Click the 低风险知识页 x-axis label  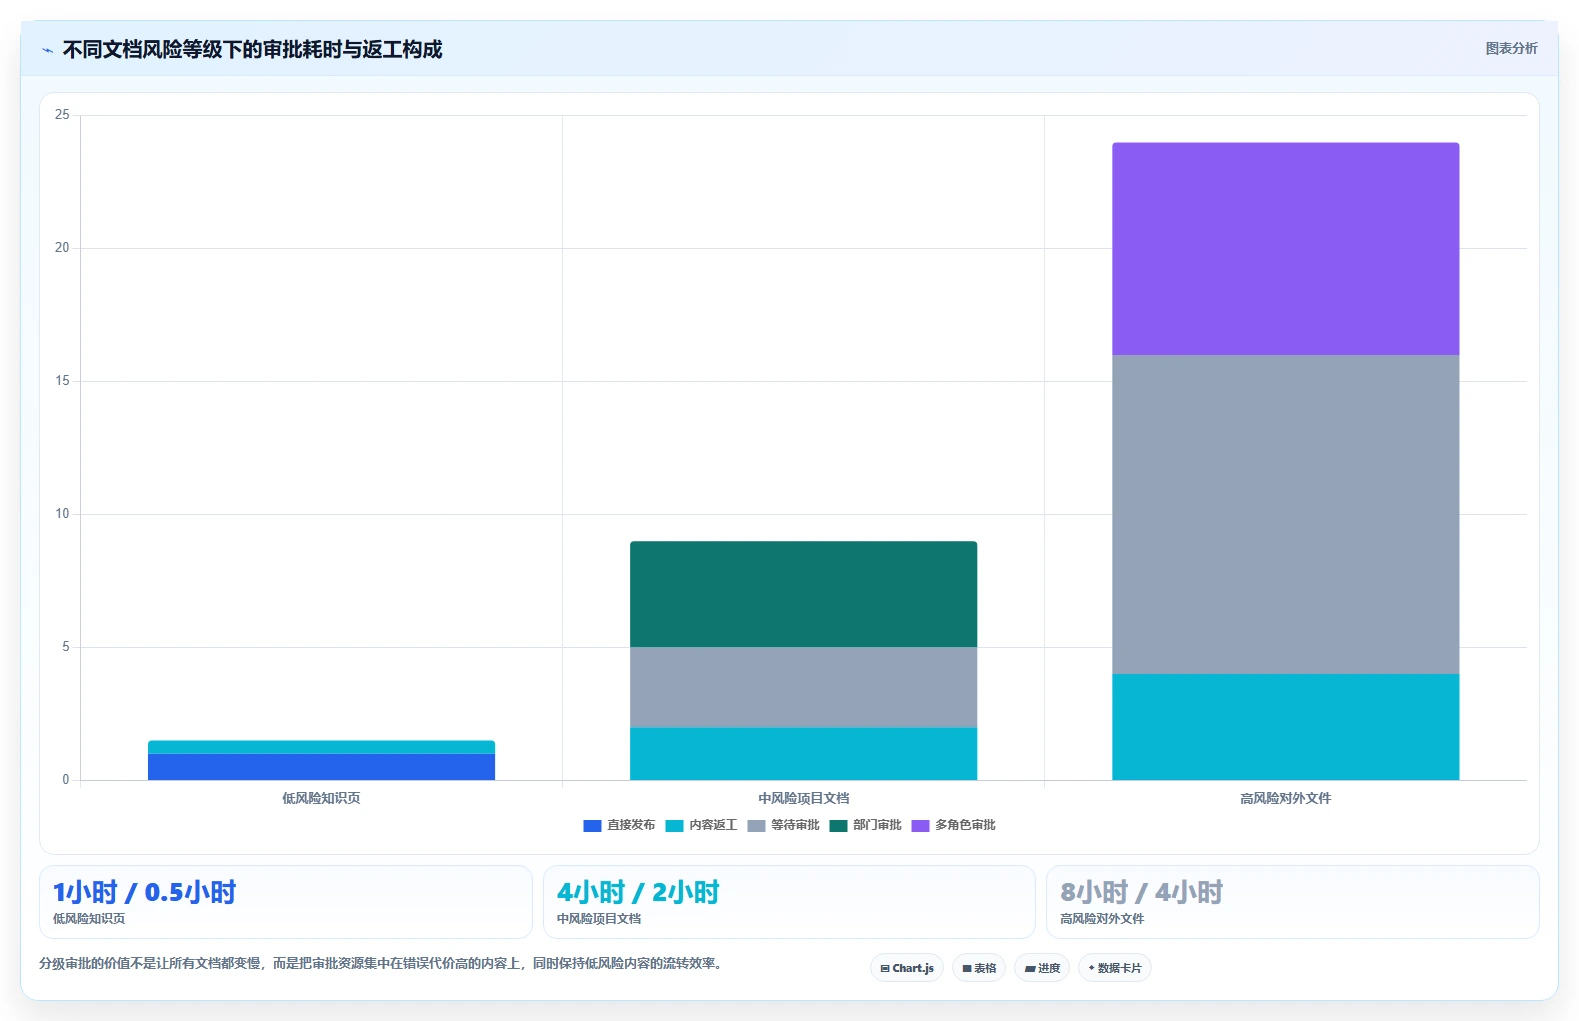click(x=321, y=798)
